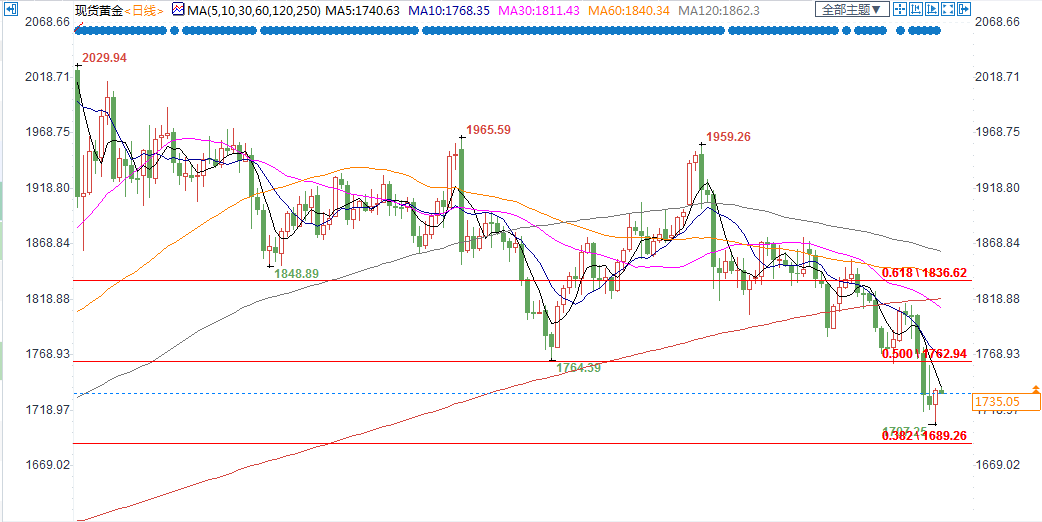Switch chart to fullscreen with expand icon

pos(948,9)
